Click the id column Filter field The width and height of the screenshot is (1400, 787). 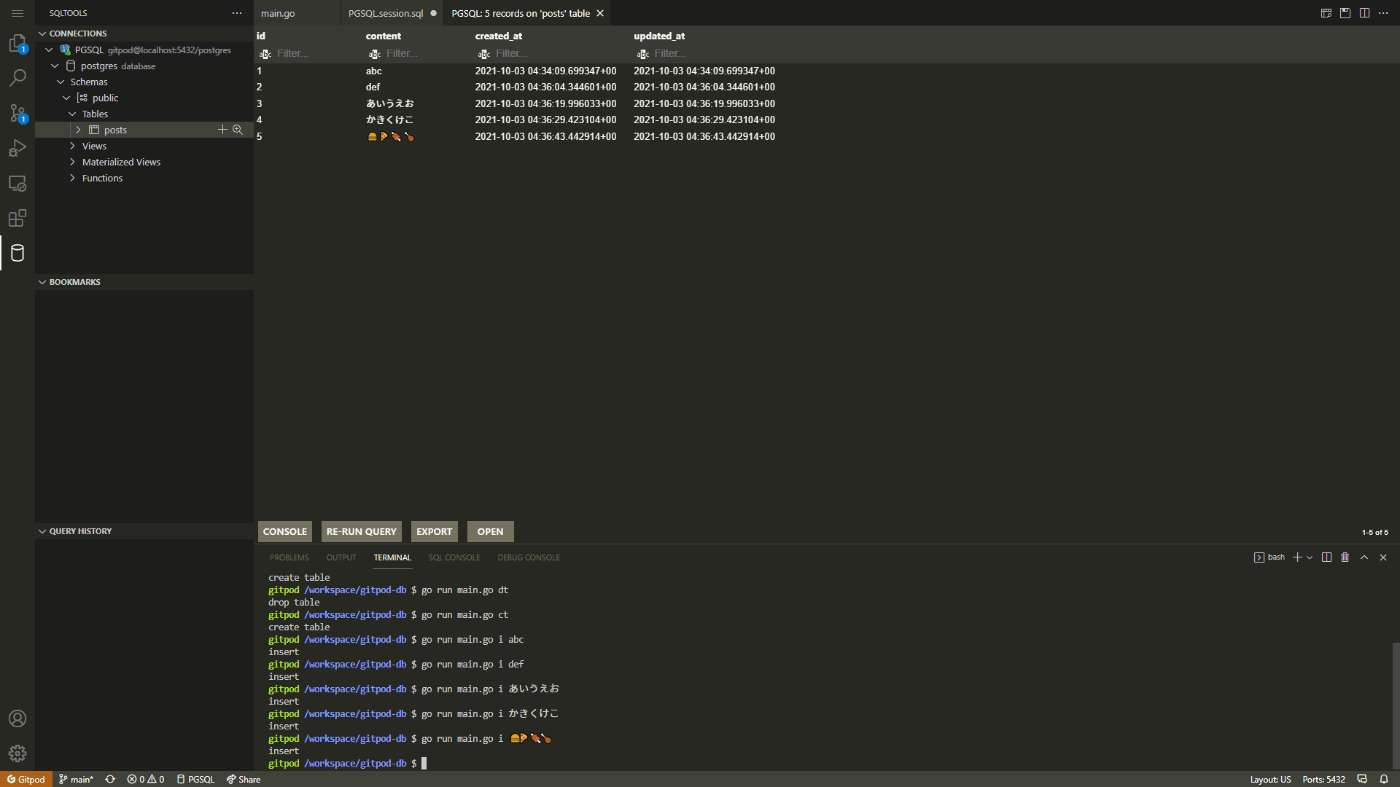coord(310,53)
